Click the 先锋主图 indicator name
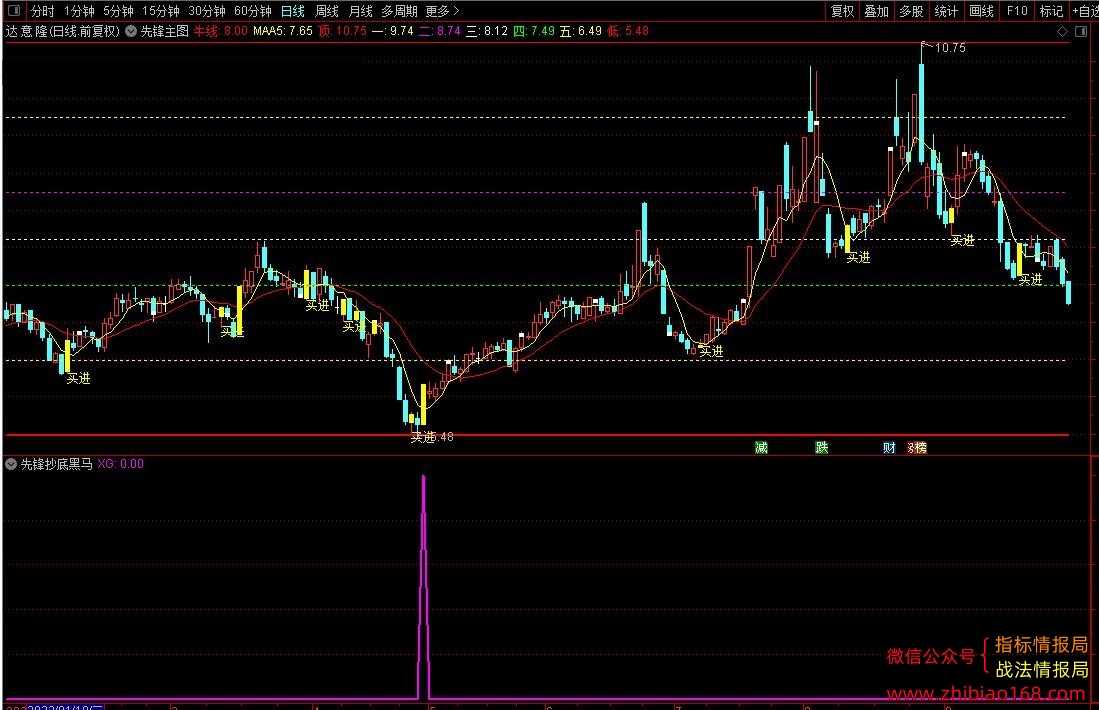This screenshot has height=710, width=1099. pyautogui.click(x=165, y=32)
